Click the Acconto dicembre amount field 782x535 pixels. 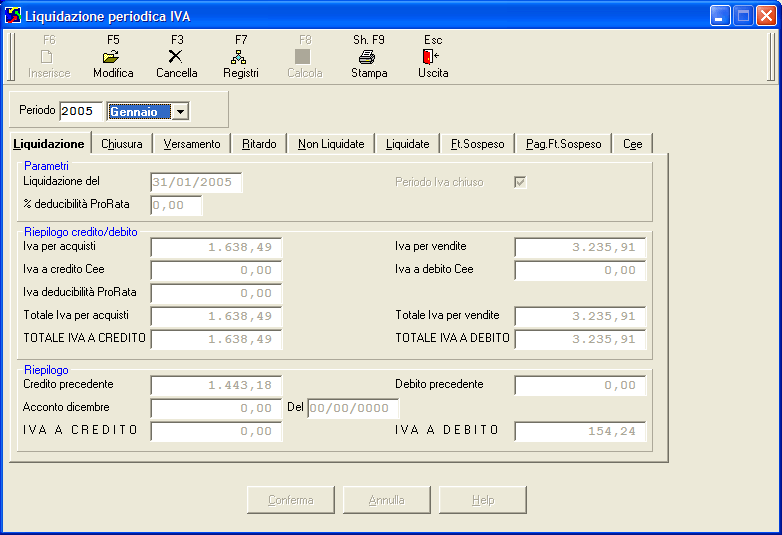tap(216, 408)
